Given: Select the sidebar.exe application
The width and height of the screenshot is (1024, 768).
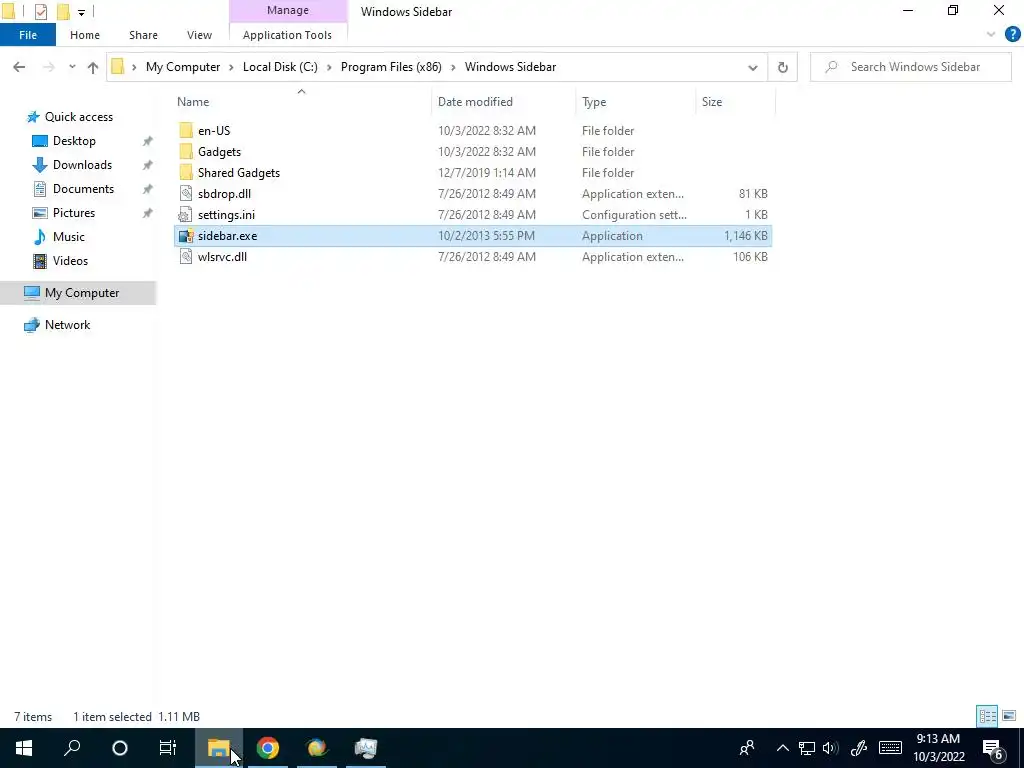Looking at the screenshot, I should click(x=473, y=236).
